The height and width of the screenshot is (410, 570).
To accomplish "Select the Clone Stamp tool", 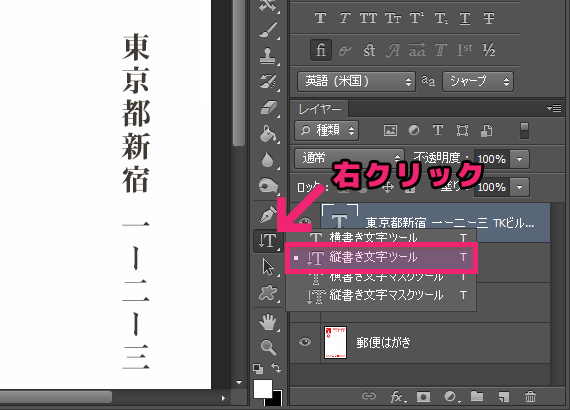I will click(x=268, y=56).
